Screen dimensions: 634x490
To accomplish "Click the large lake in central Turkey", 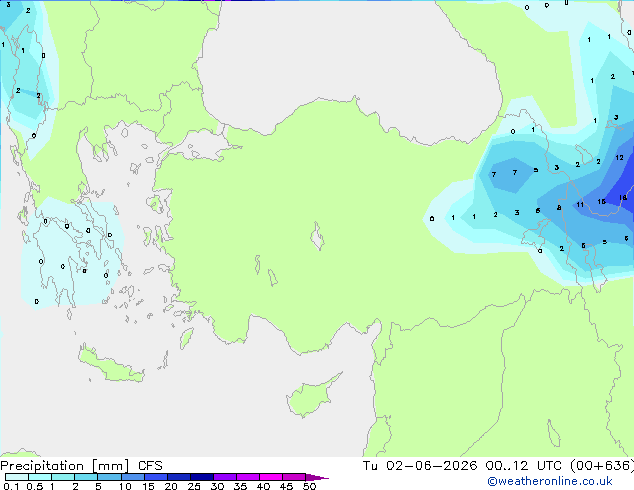I will pos(317,236).
